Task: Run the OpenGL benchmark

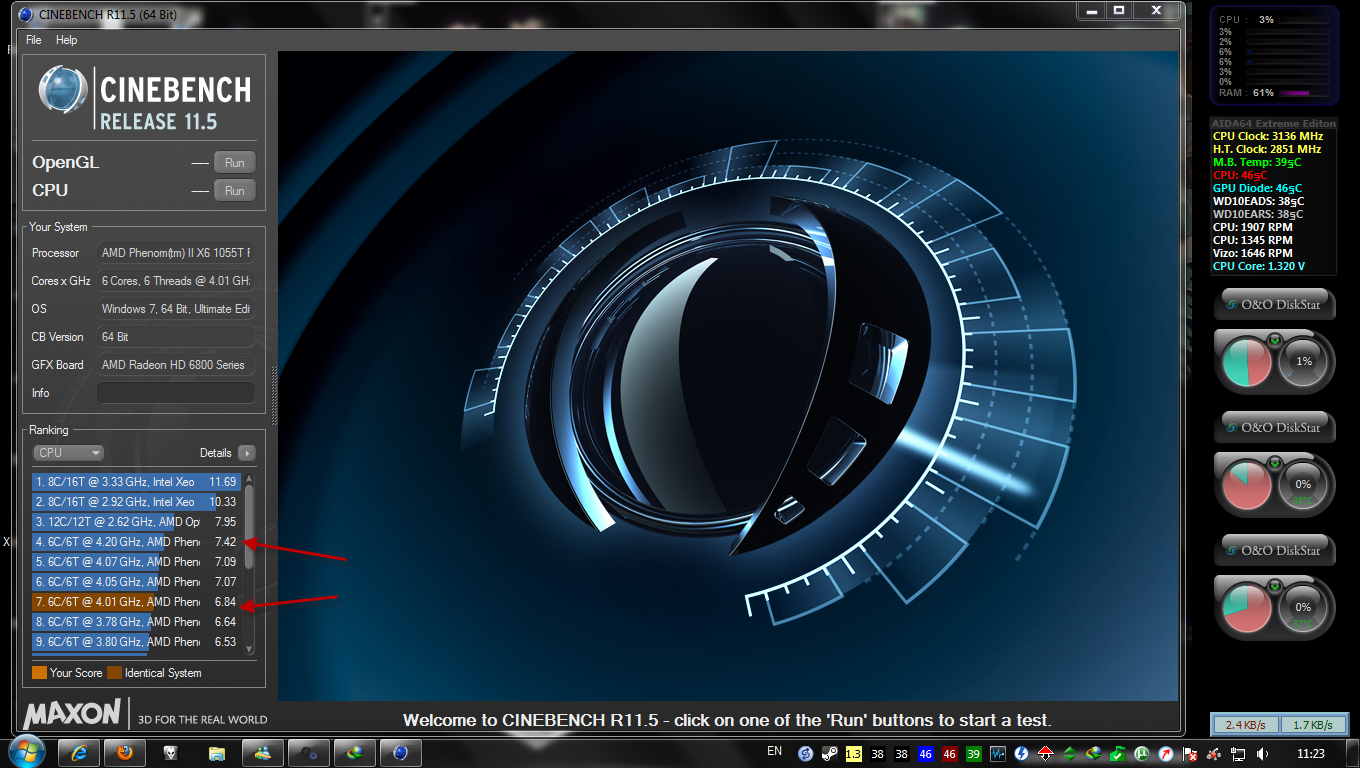Action: pyautogui.click(x=234, y=163)
